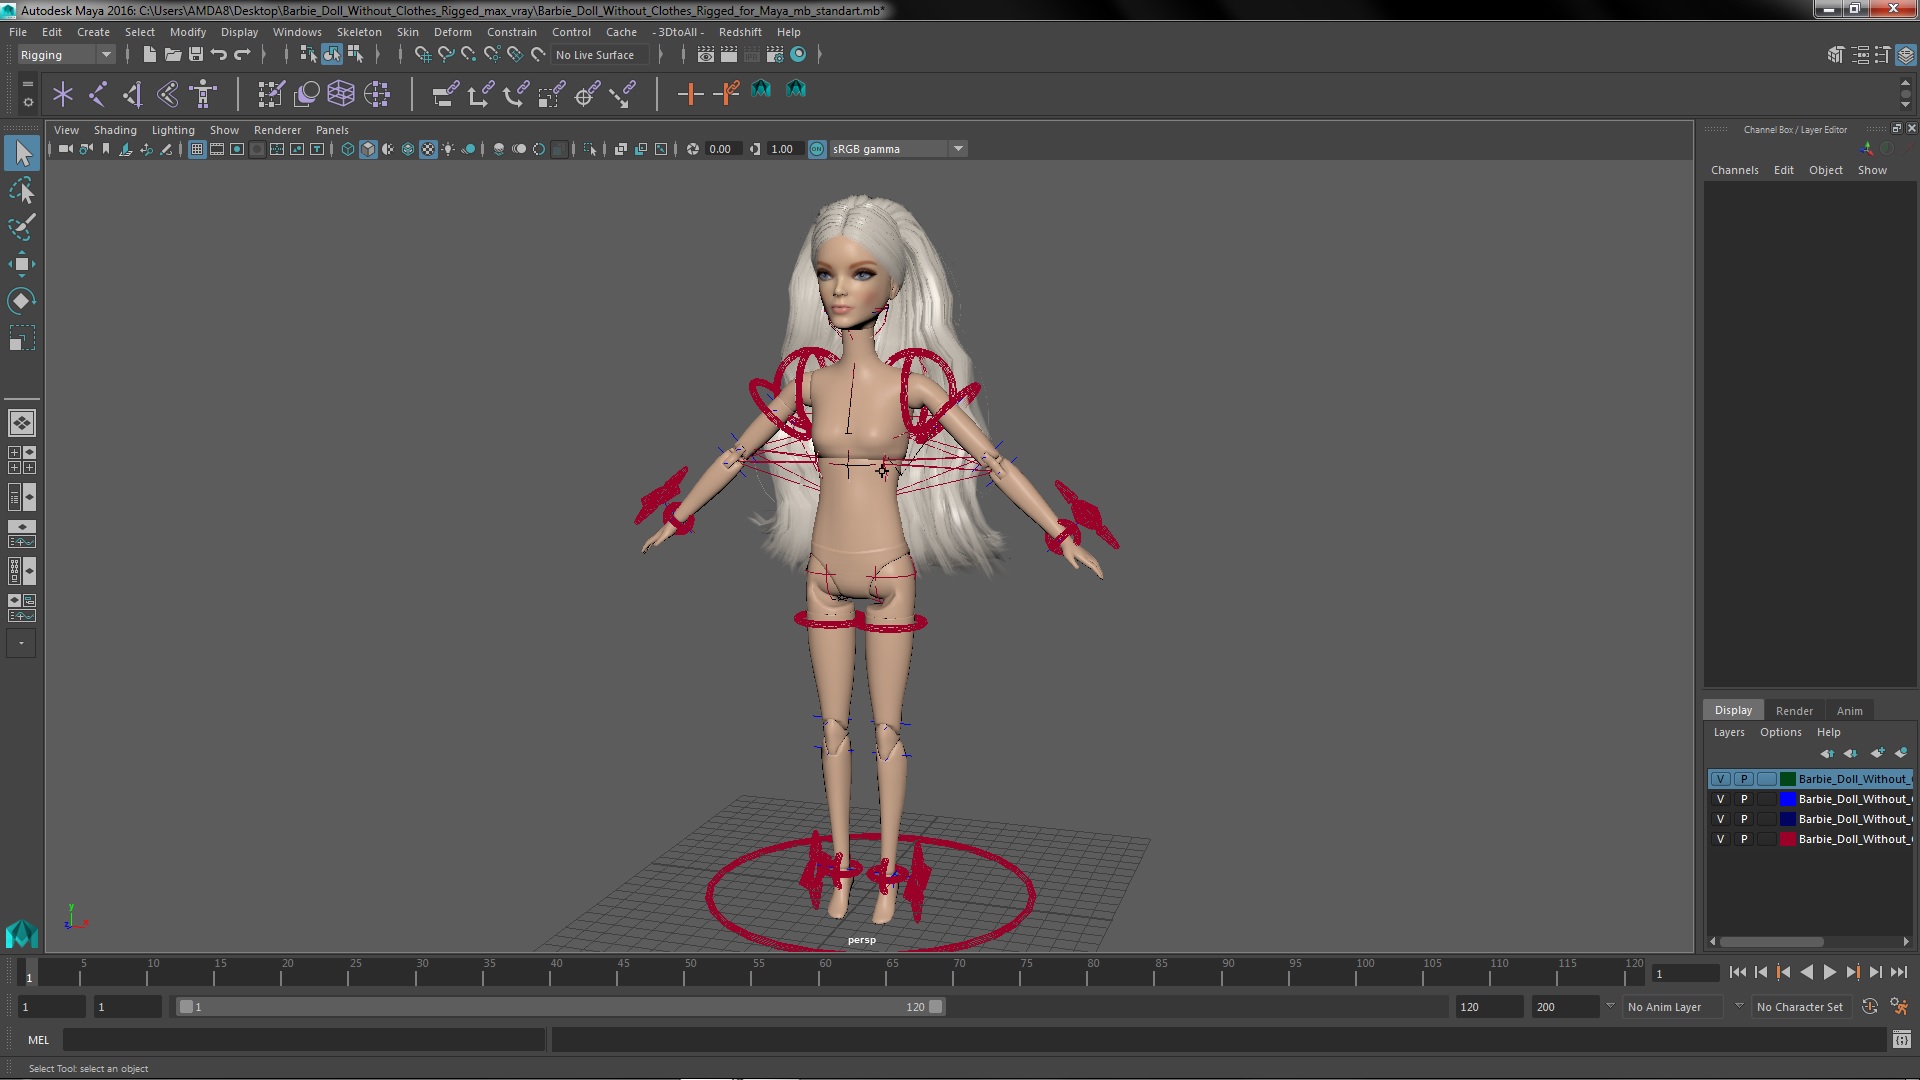
Task: Open the Skeleton menu
Action: coord(358,32)
